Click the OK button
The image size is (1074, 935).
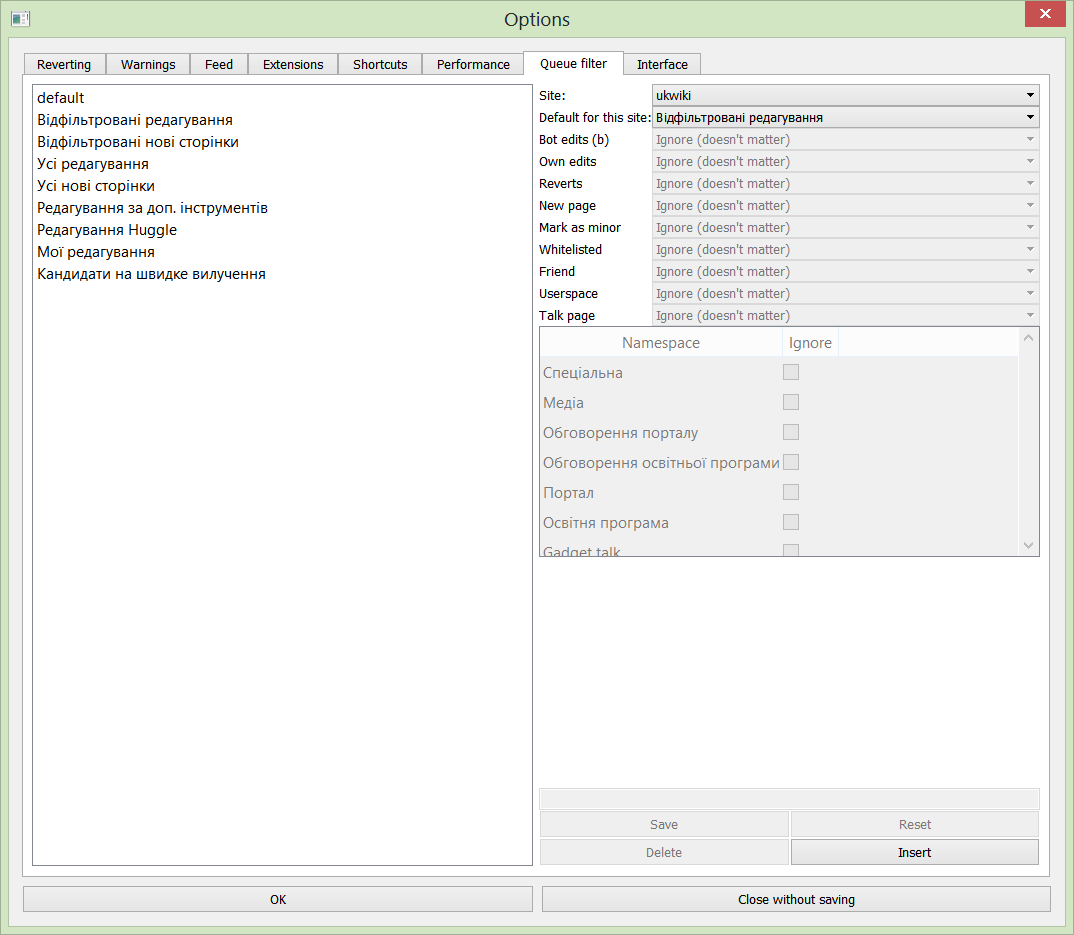(x=278, y=899)
